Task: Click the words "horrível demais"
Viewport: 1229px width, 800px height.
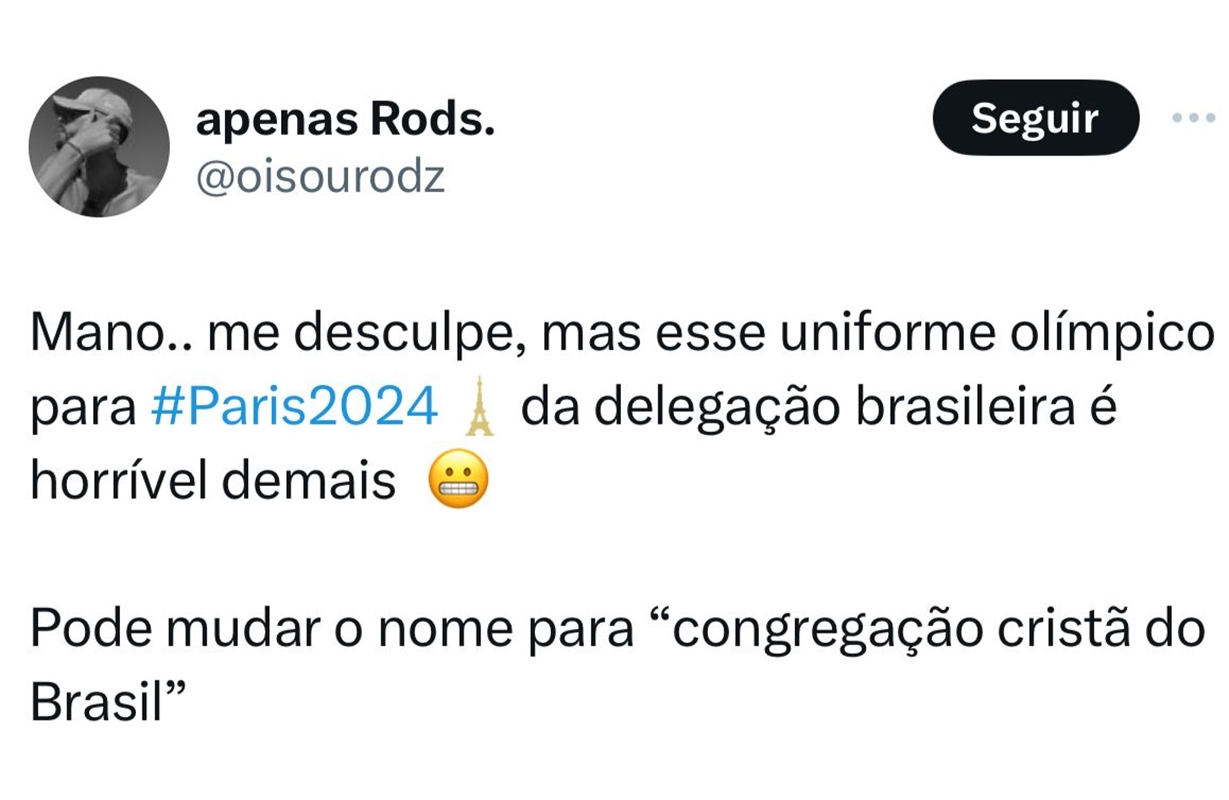Action: pos(213,482)
